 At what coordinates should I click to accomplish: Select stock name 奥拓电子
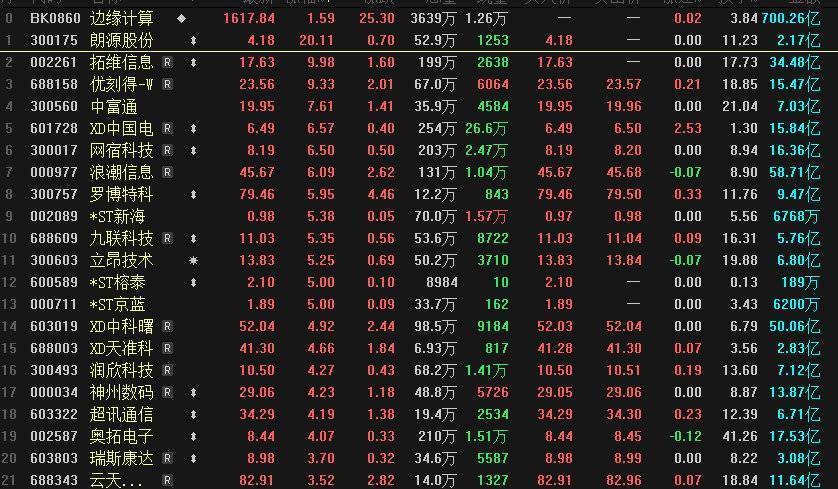coord(121,436)
